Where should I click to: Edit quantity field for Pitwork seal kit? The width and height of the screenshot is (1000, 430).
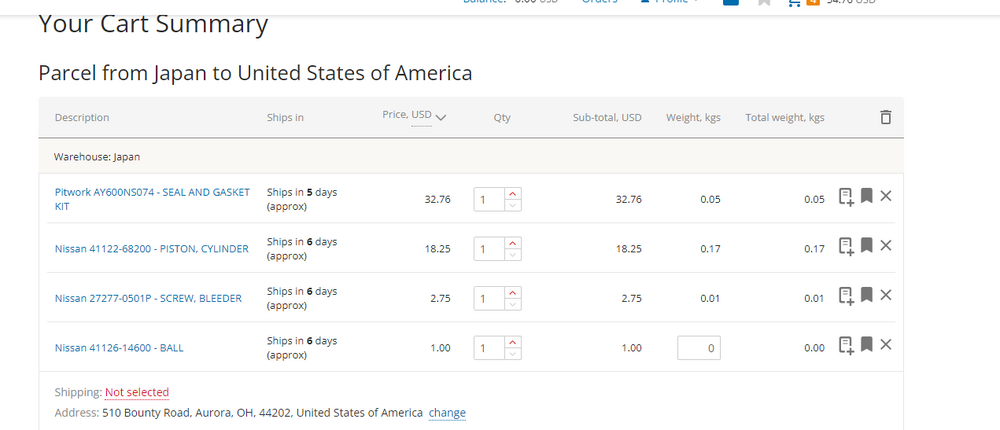point(490,199)
